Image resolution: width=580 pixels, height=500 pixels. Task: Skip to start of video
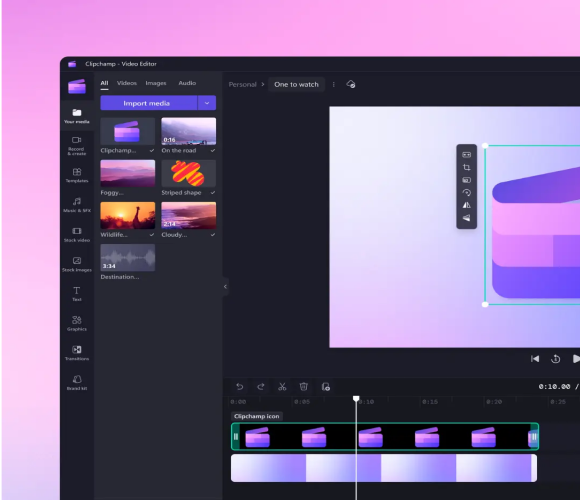click(535, 359)
